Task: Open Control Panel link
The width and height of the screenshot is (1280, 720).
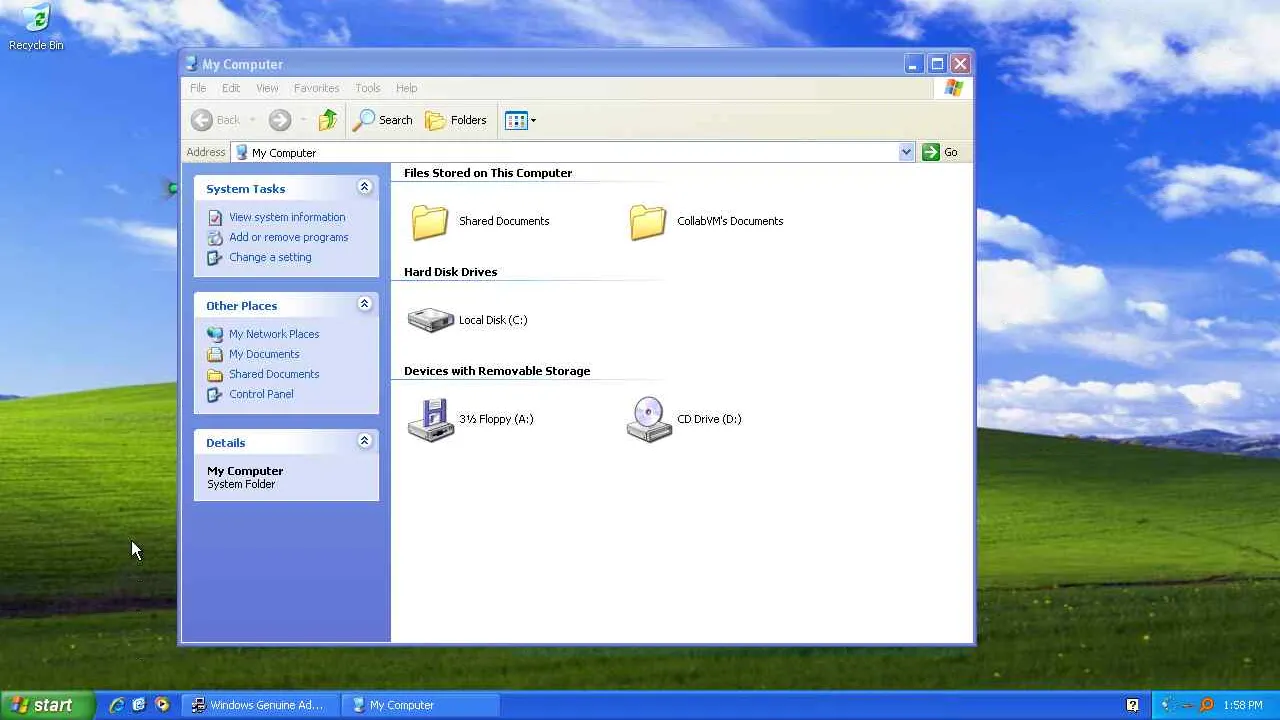Action: [261, 394]
